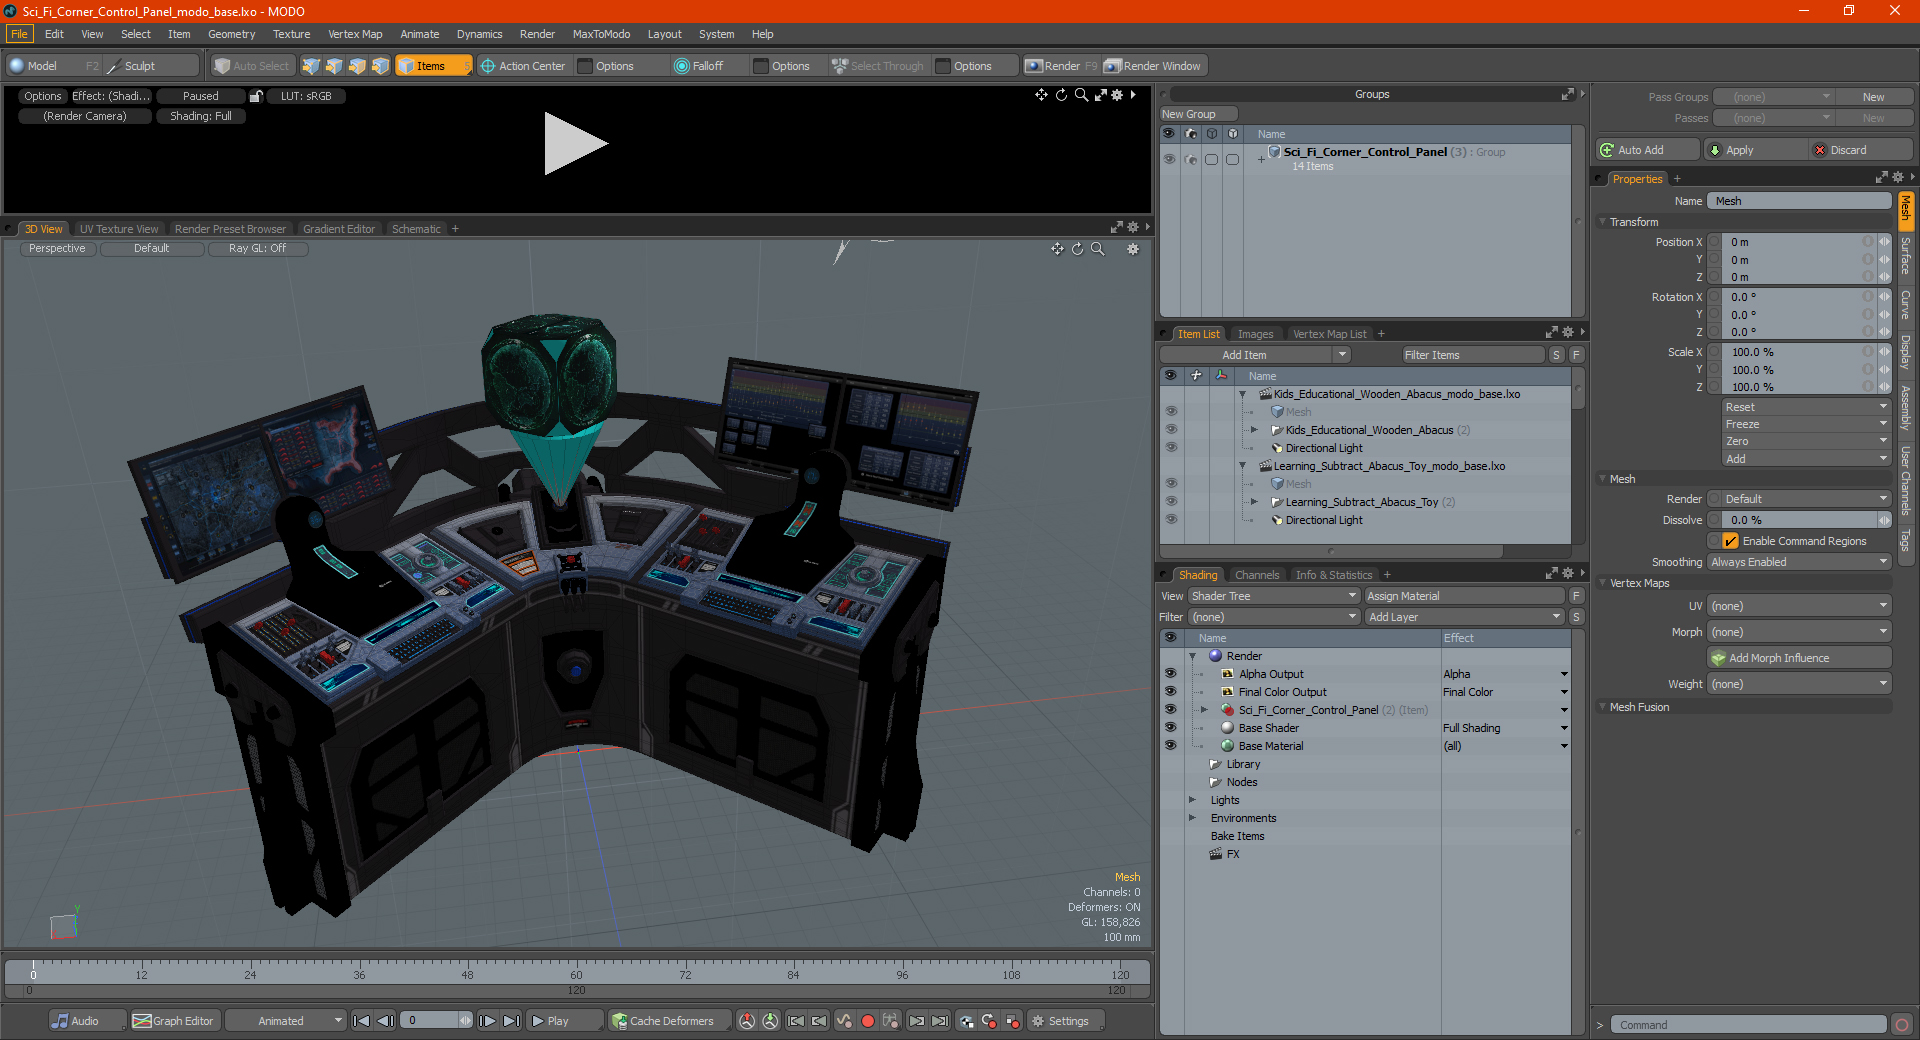Screen dimensions: 1920x1040
Task: Select Polygons mode cube icon
Action: pos(357,66)
